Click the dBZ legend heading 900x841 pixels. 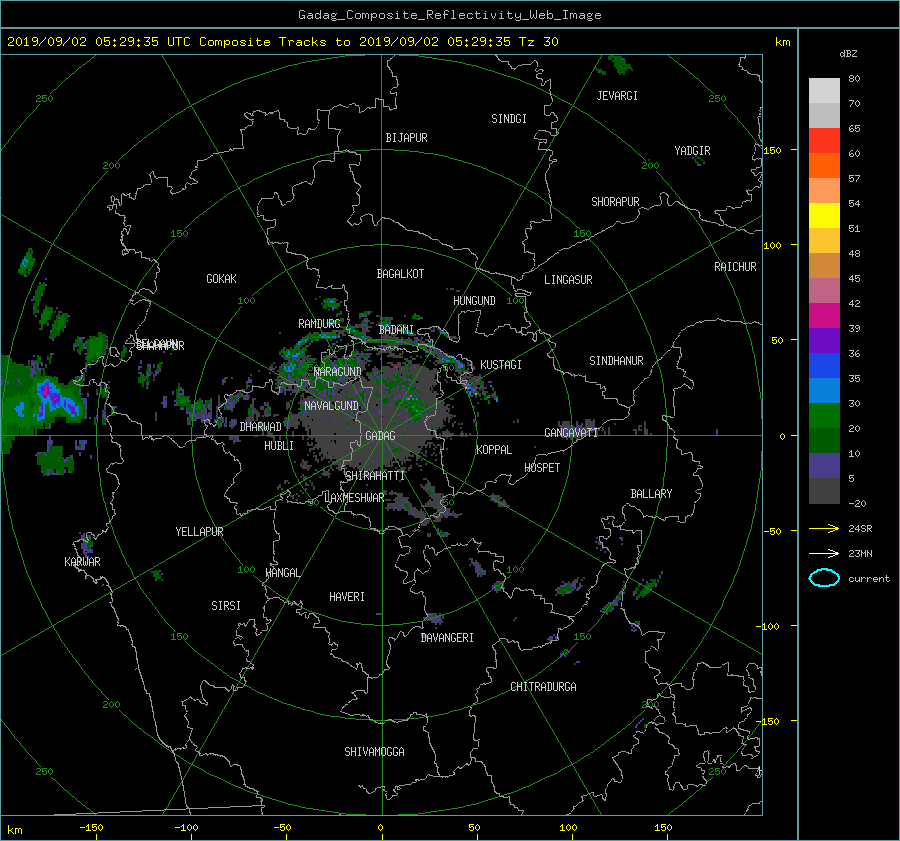pyautogui.click(x=848, y=54)
